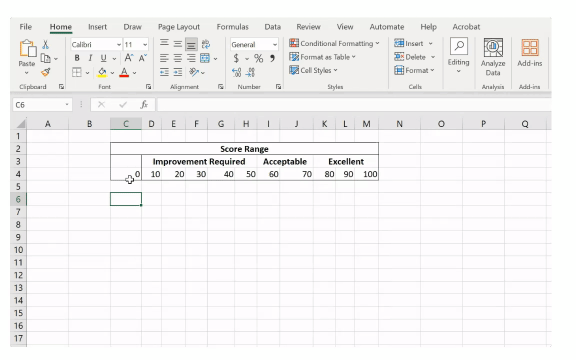576x360 pixels.
Task: Open General number format dropdown
Action: point(275,44)
